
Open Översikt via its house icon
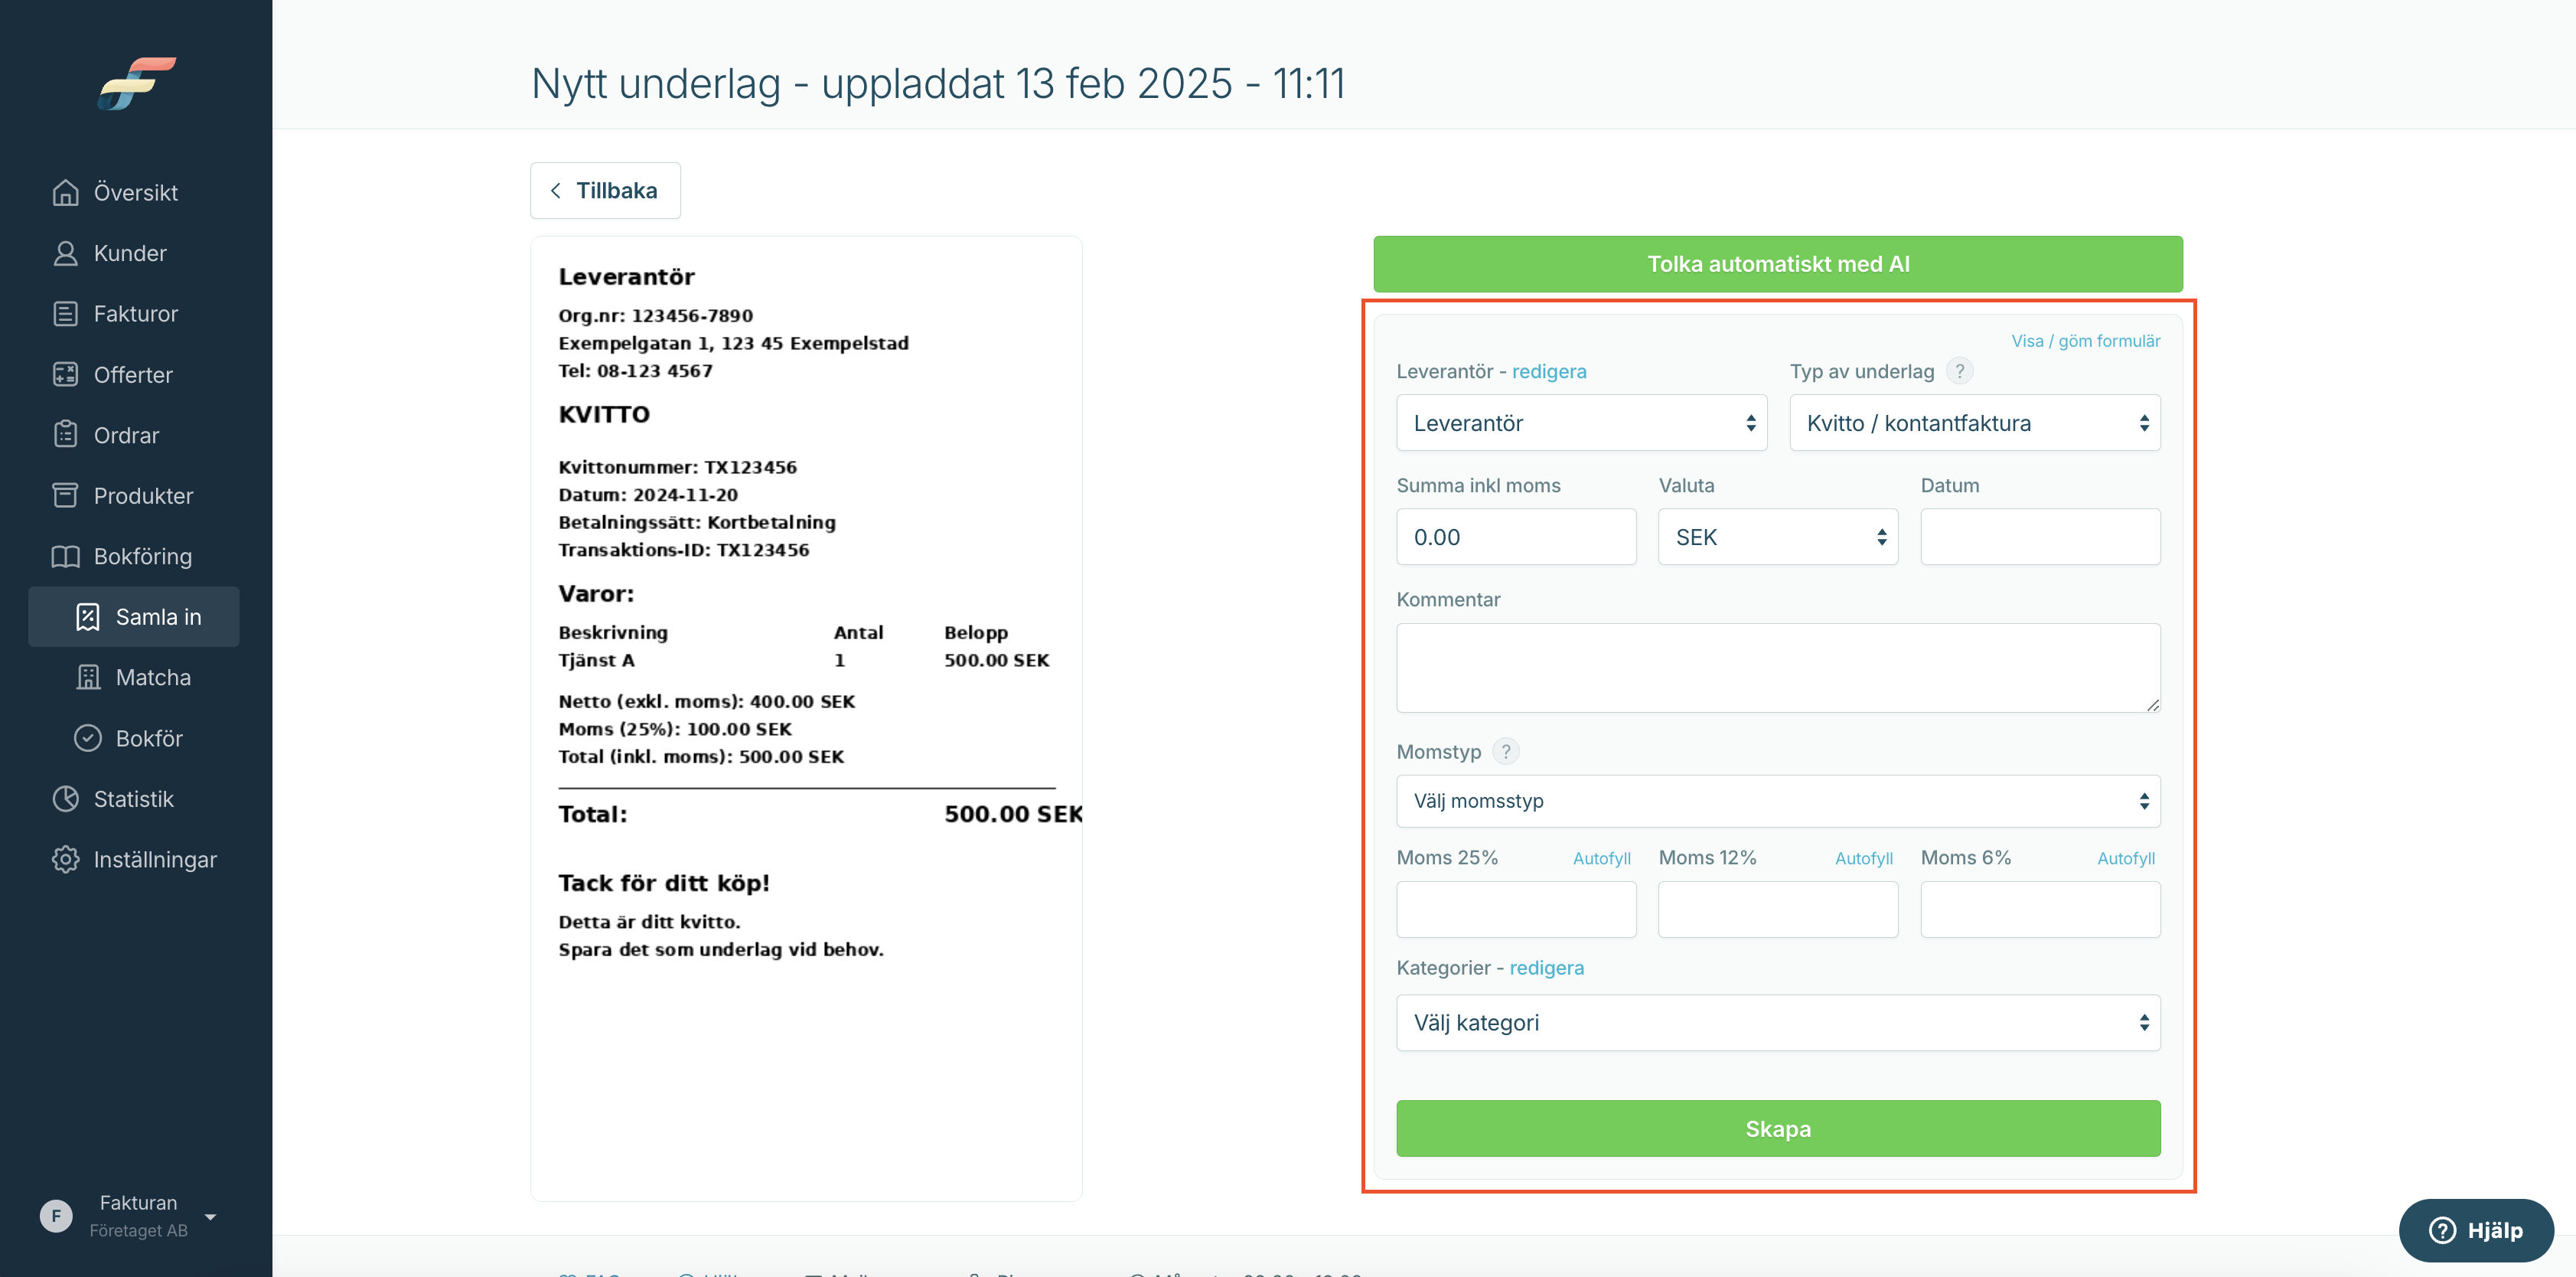[65, 192]
